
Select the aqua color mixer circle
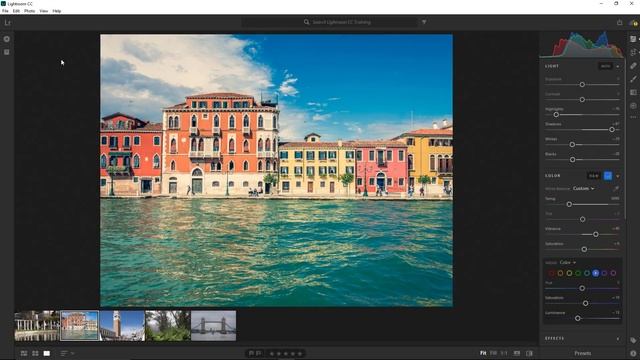tap(587, 273)
